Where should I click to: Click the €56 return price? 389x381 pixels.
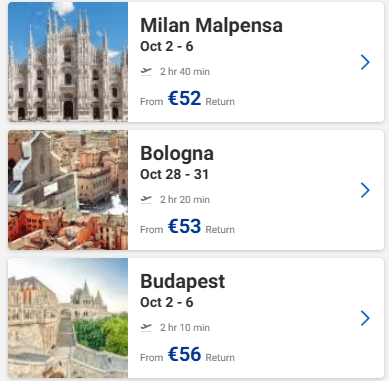tap(185, 354)
